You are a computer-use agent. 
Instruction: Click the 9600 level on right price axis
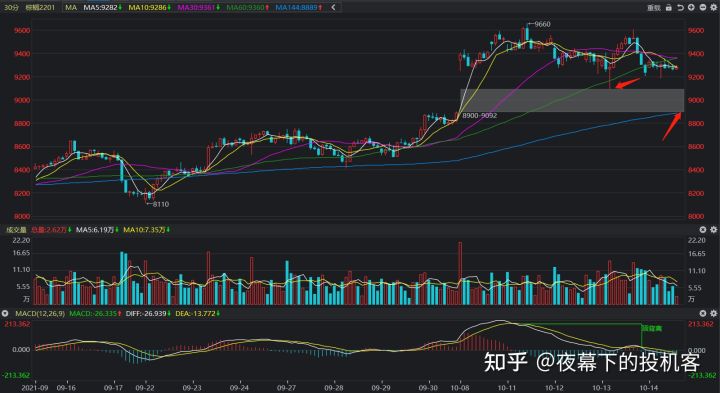point(696,31)
